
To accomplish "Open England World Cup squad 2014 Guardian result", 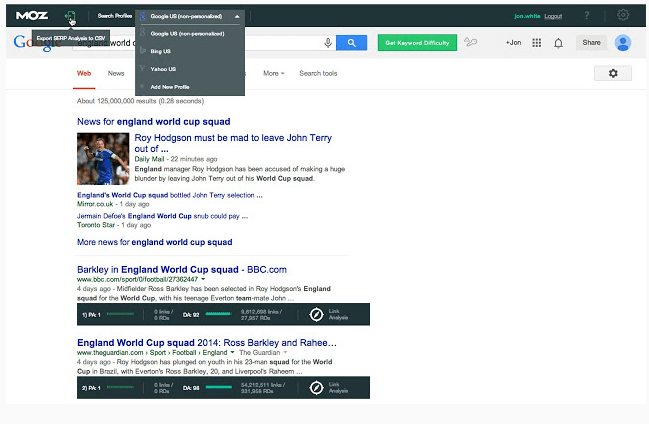I will (x=207, y=343).
